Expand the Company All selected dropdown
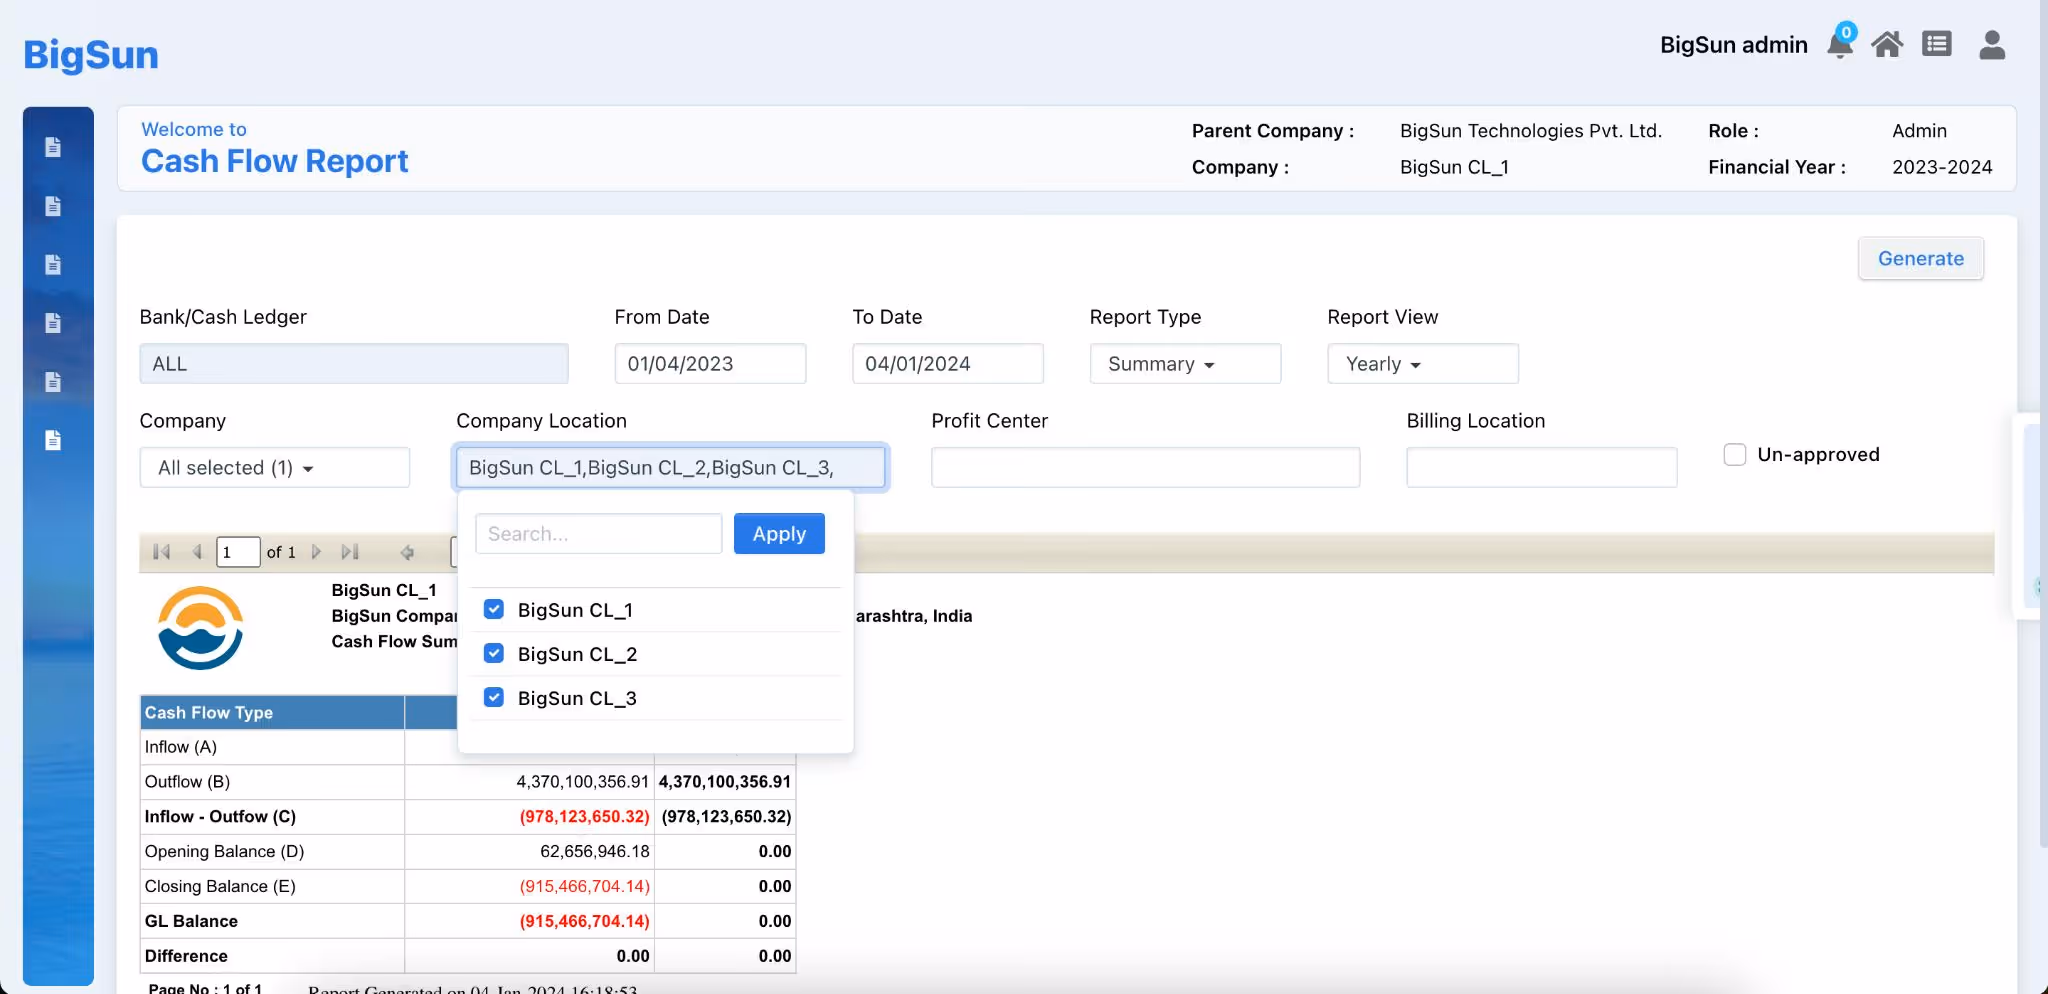 (275, 468)
